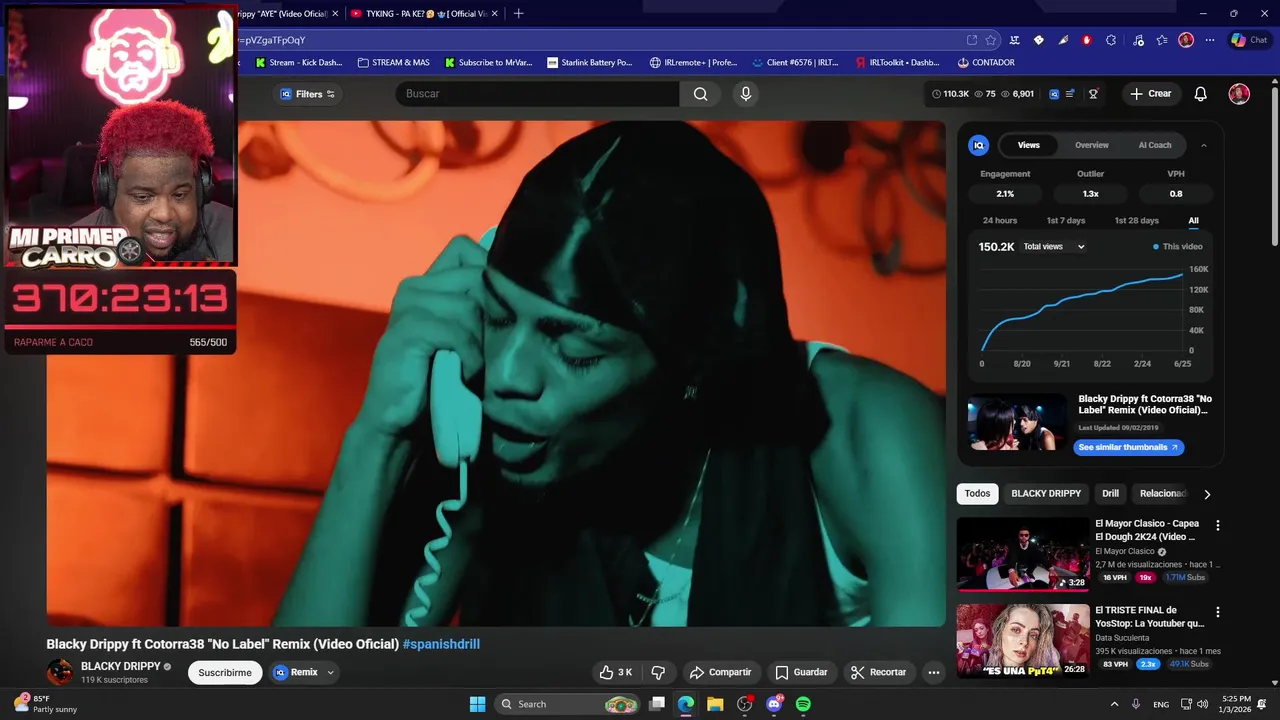Open options for El TRISTE FINAL video
Image resolution: width=1280 pixels, height=720 pixels.
[x=1217, y=612]
